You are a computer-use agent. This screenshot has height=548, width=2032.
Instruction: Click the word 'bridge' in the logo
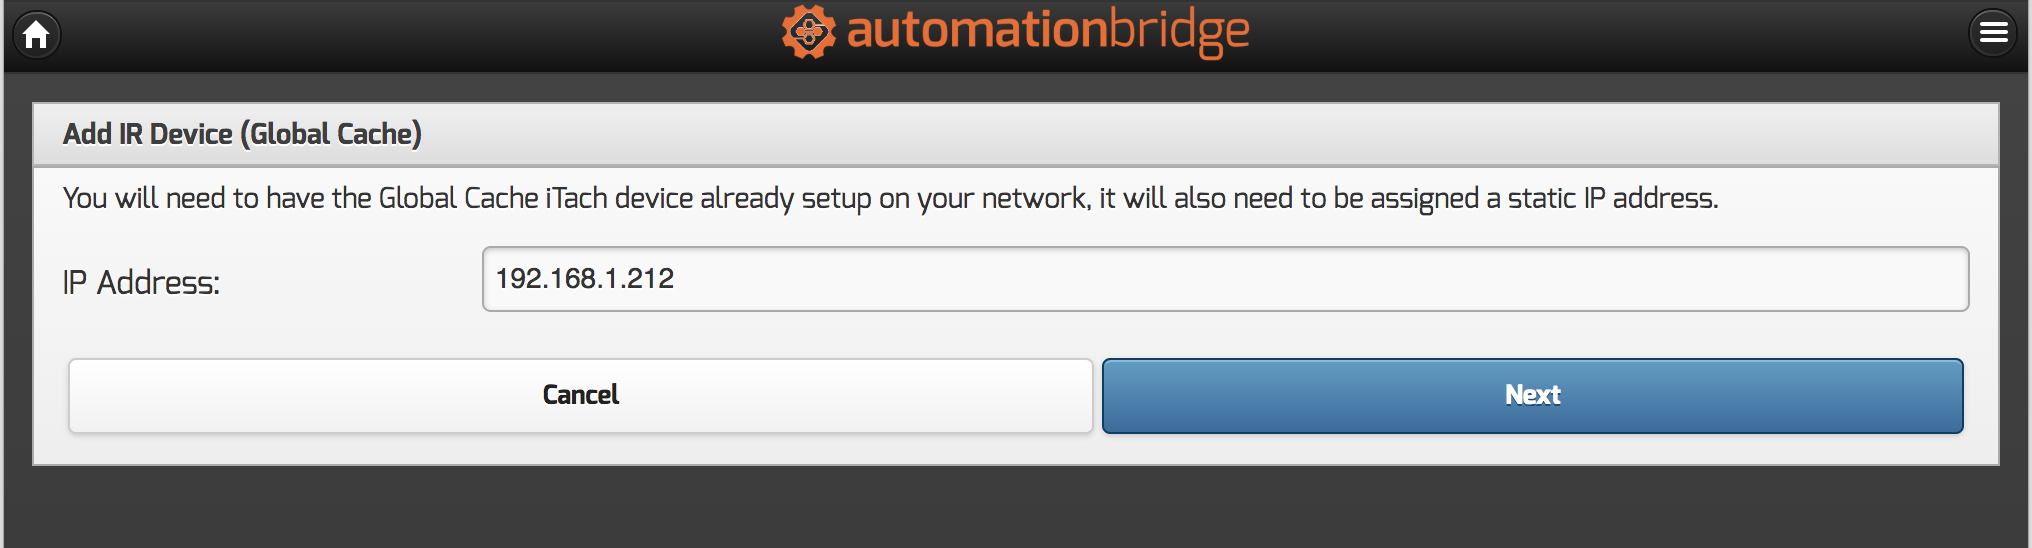[1178, 32]
